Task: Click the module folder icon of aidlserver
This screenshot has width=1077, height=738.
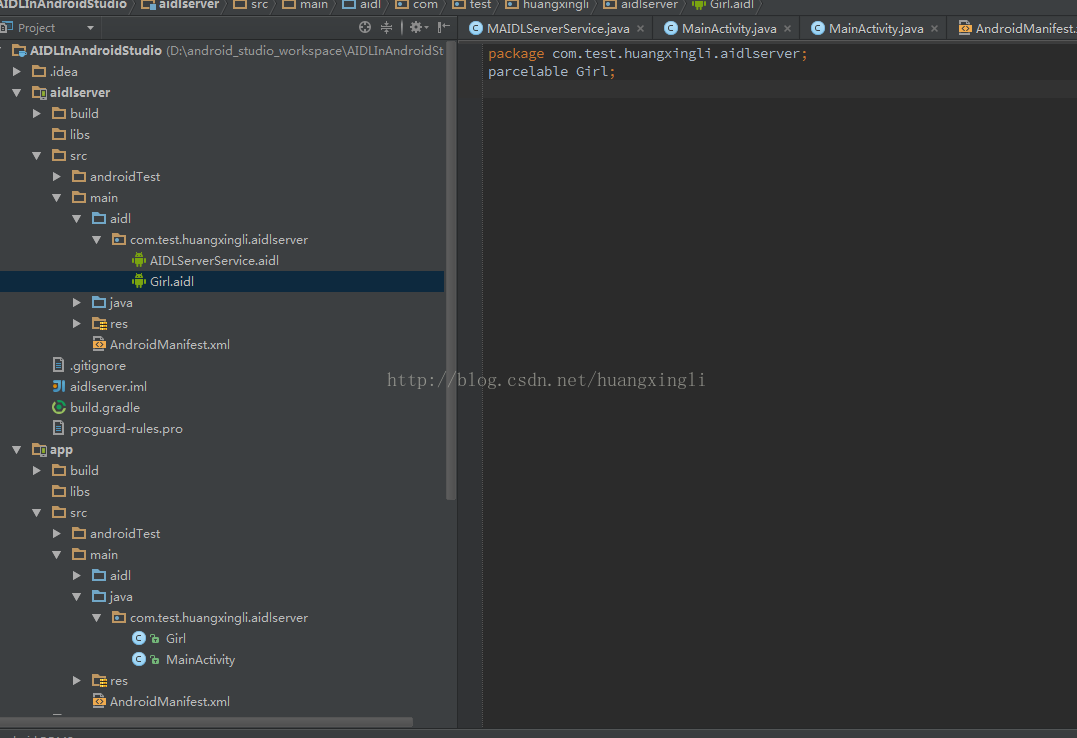Action: pos(39,92)
